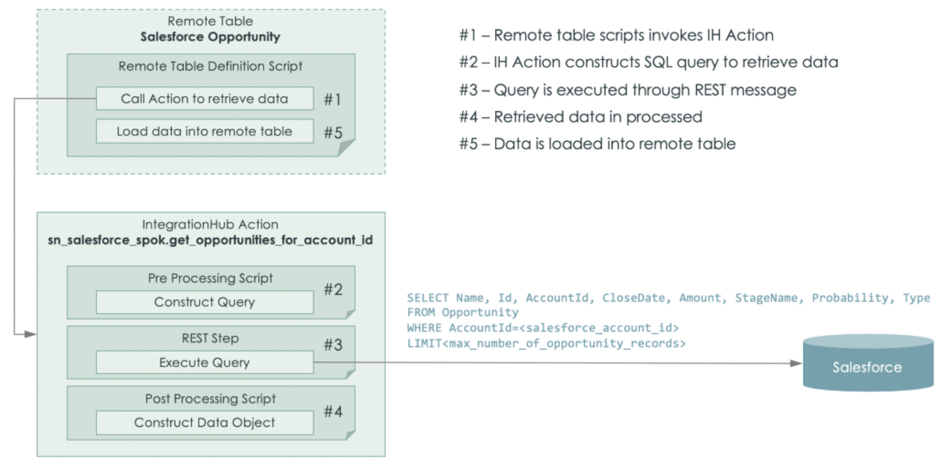Click the #3 marker in REST Step
The width and height of the screenshot is (950, 465).
(x=333, y=345)
